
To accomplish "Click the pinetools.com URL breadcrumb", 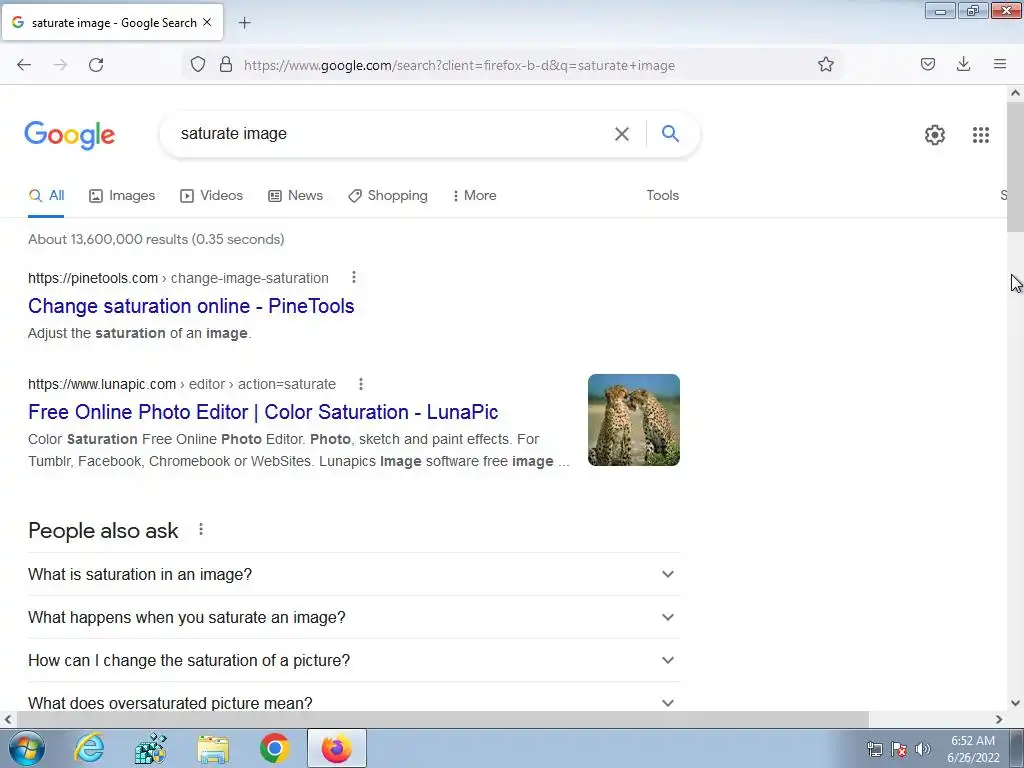I will click(x=178, y=278).
